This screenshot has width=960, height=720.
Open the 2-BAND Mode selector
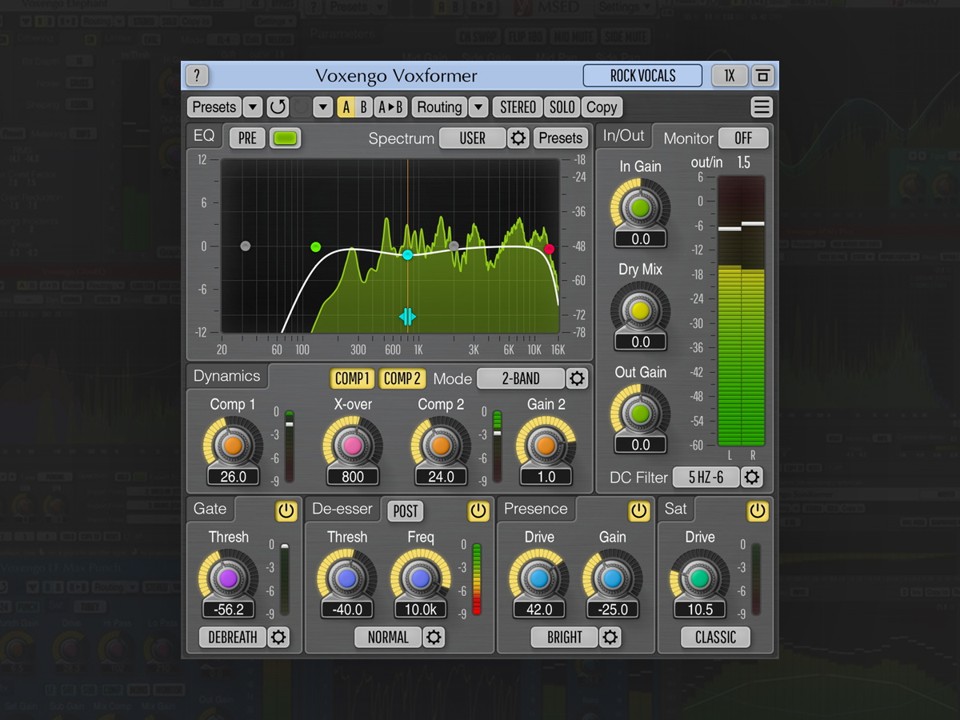click(520, 378)
